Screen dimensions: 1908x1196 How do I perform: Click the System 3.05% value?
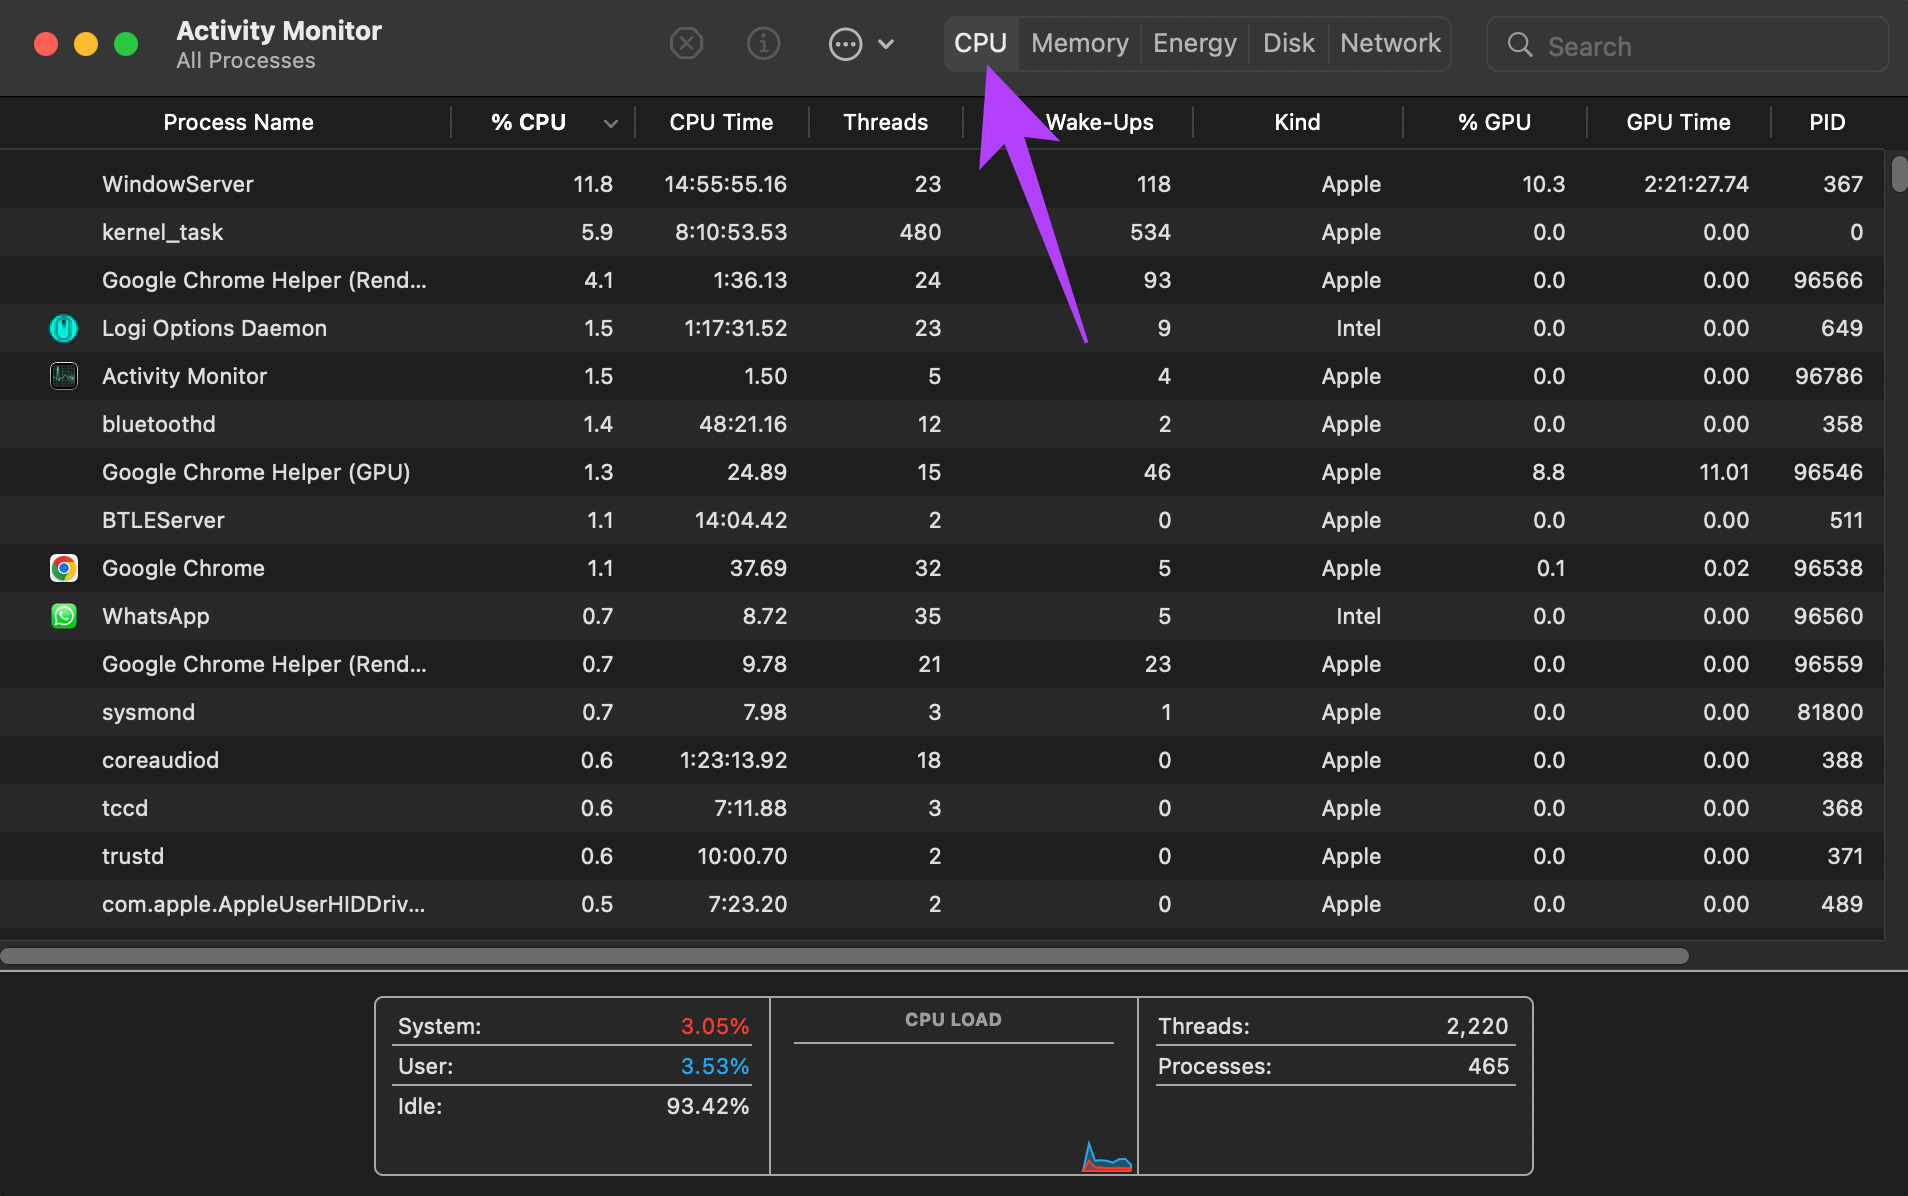pyautogui.click(x=714, y=1026)
